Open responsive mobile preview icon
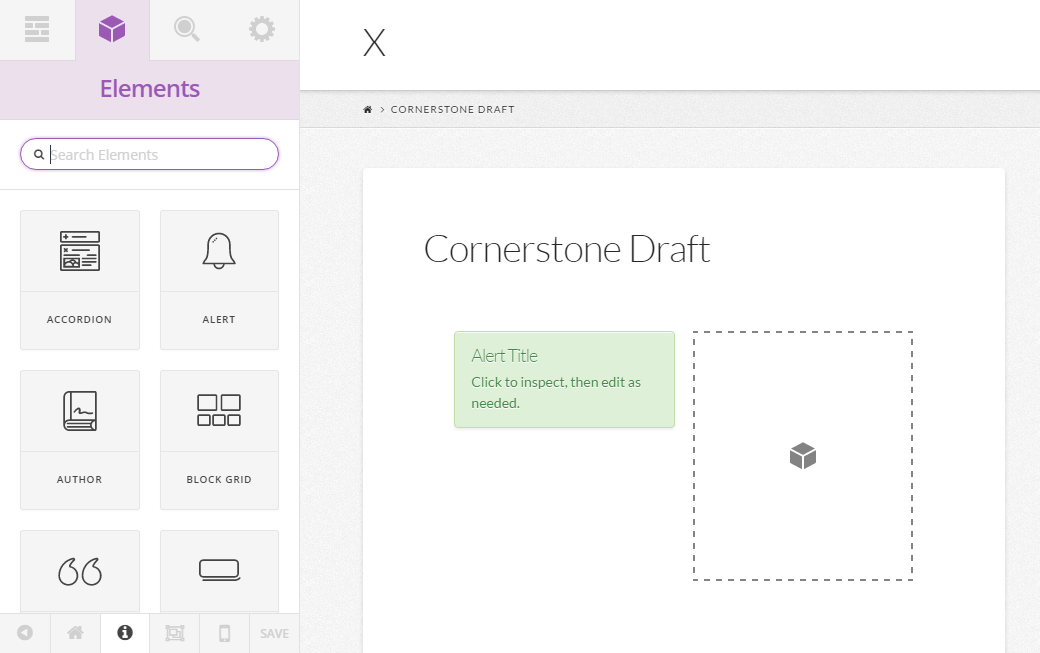The width and height of the screenshot is (1040, 653). click(x=224, y=633)
